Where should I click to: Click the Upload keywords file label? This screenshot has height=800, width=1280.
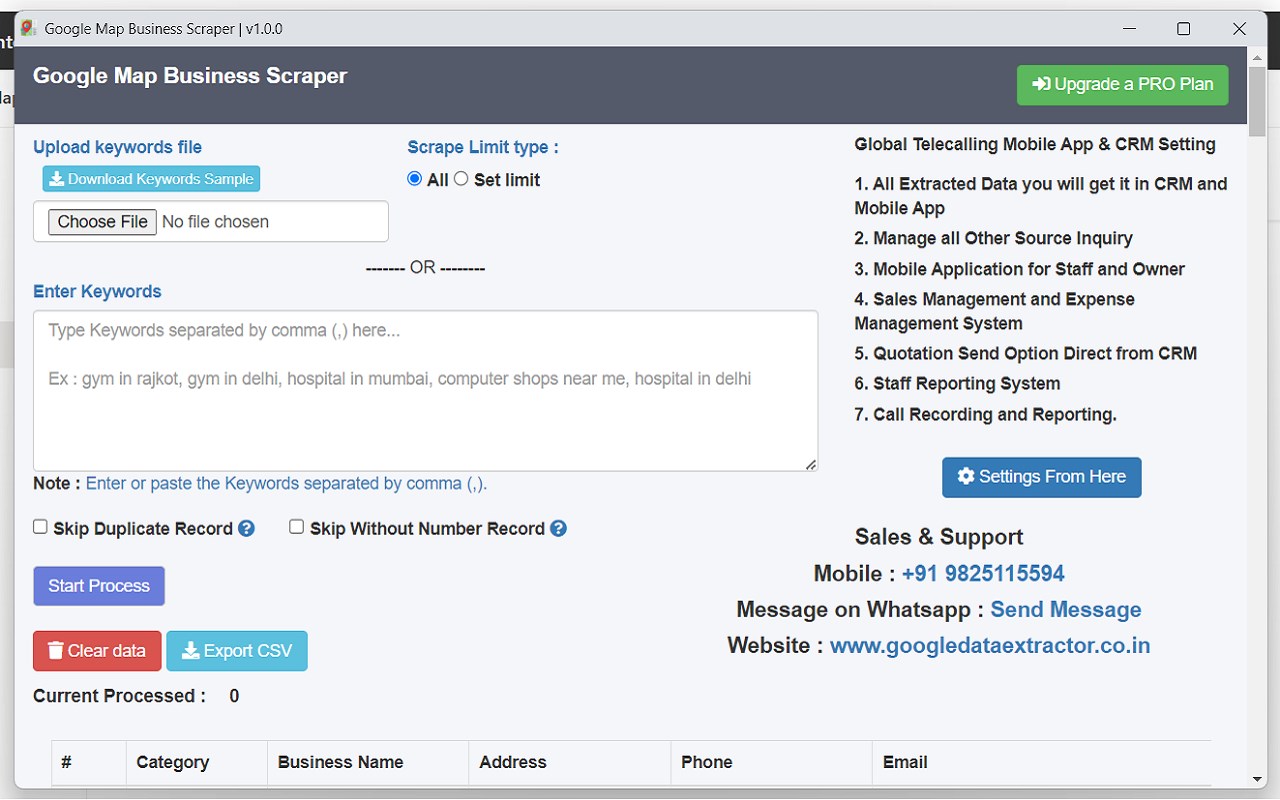(x=117, y=147)
